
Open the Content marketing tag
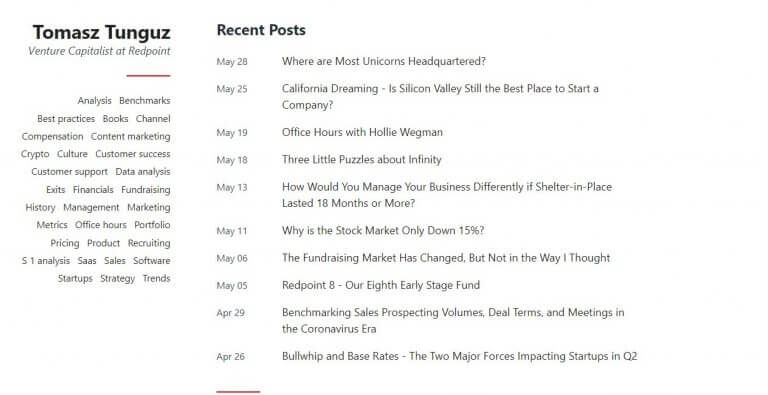click(130, 136)
